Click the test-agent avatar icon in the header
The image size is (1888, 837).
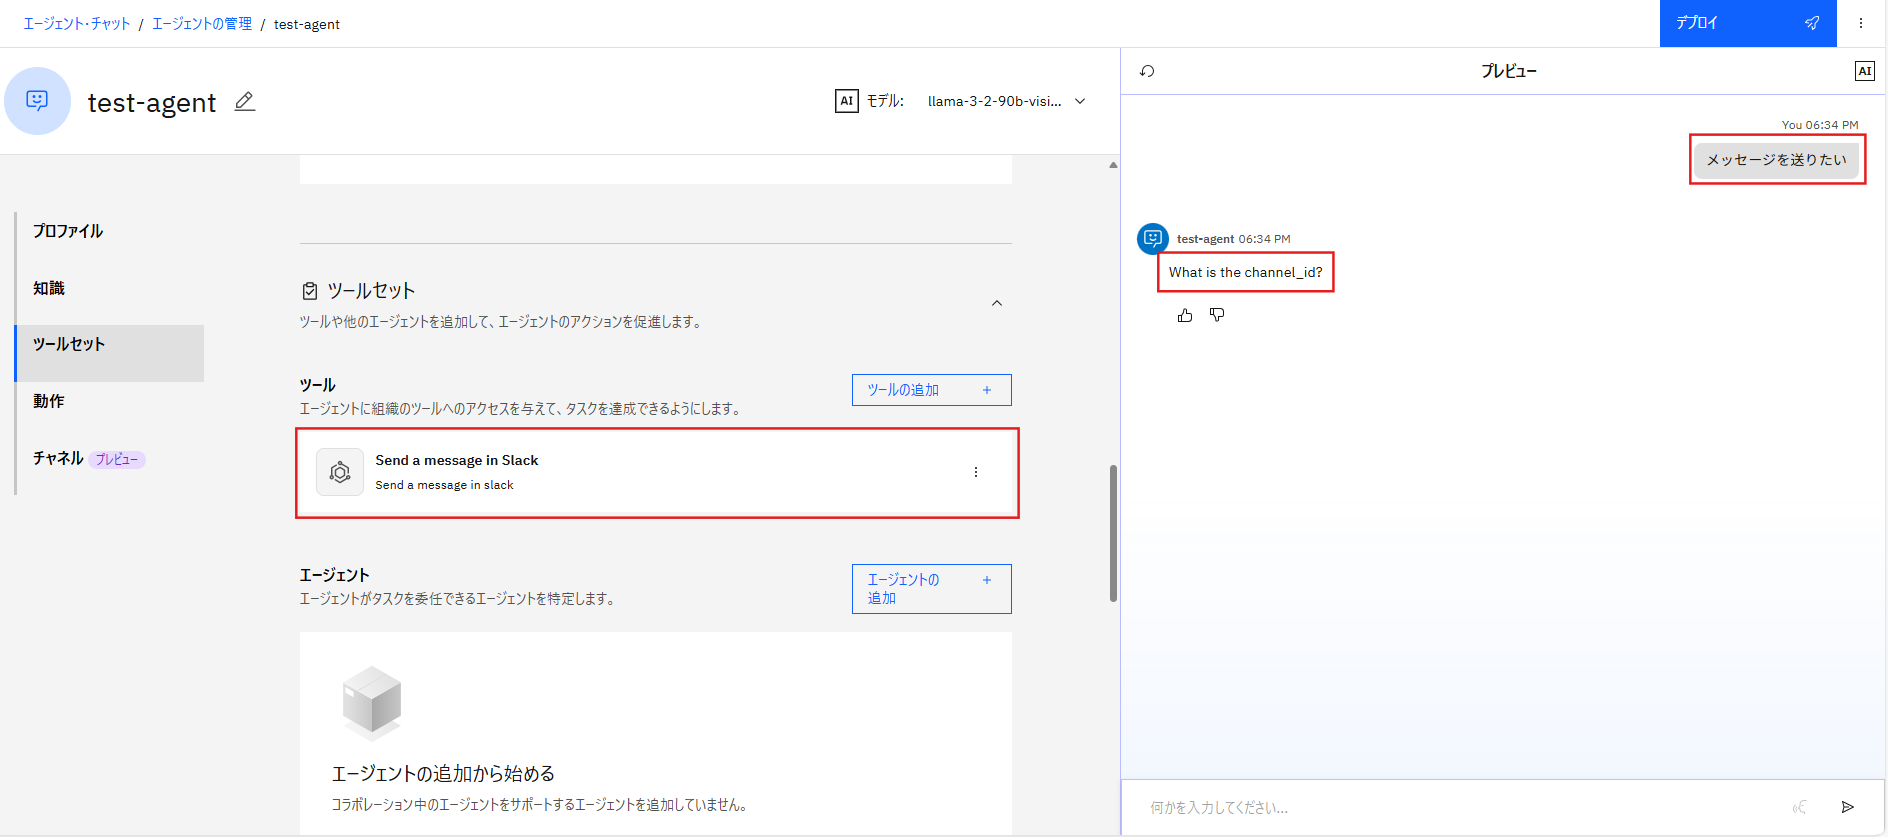pos(38,101)
